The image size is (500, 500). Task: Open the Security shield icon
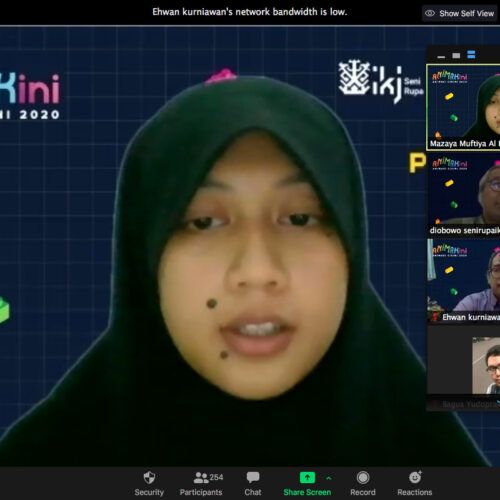(149, 478)
